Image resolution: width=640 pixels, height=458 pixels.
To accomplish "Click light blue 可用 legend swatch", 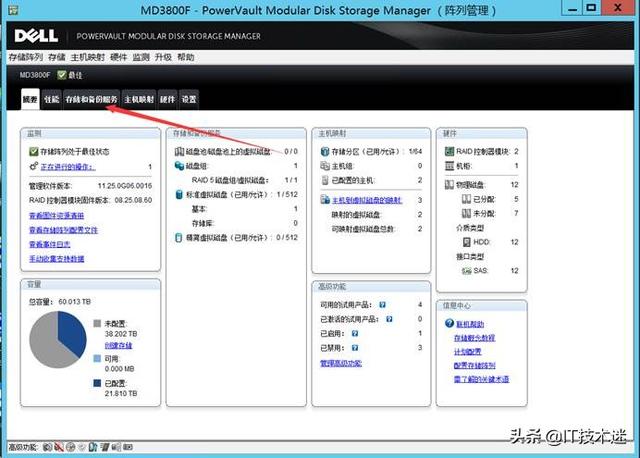I will 97,358.
